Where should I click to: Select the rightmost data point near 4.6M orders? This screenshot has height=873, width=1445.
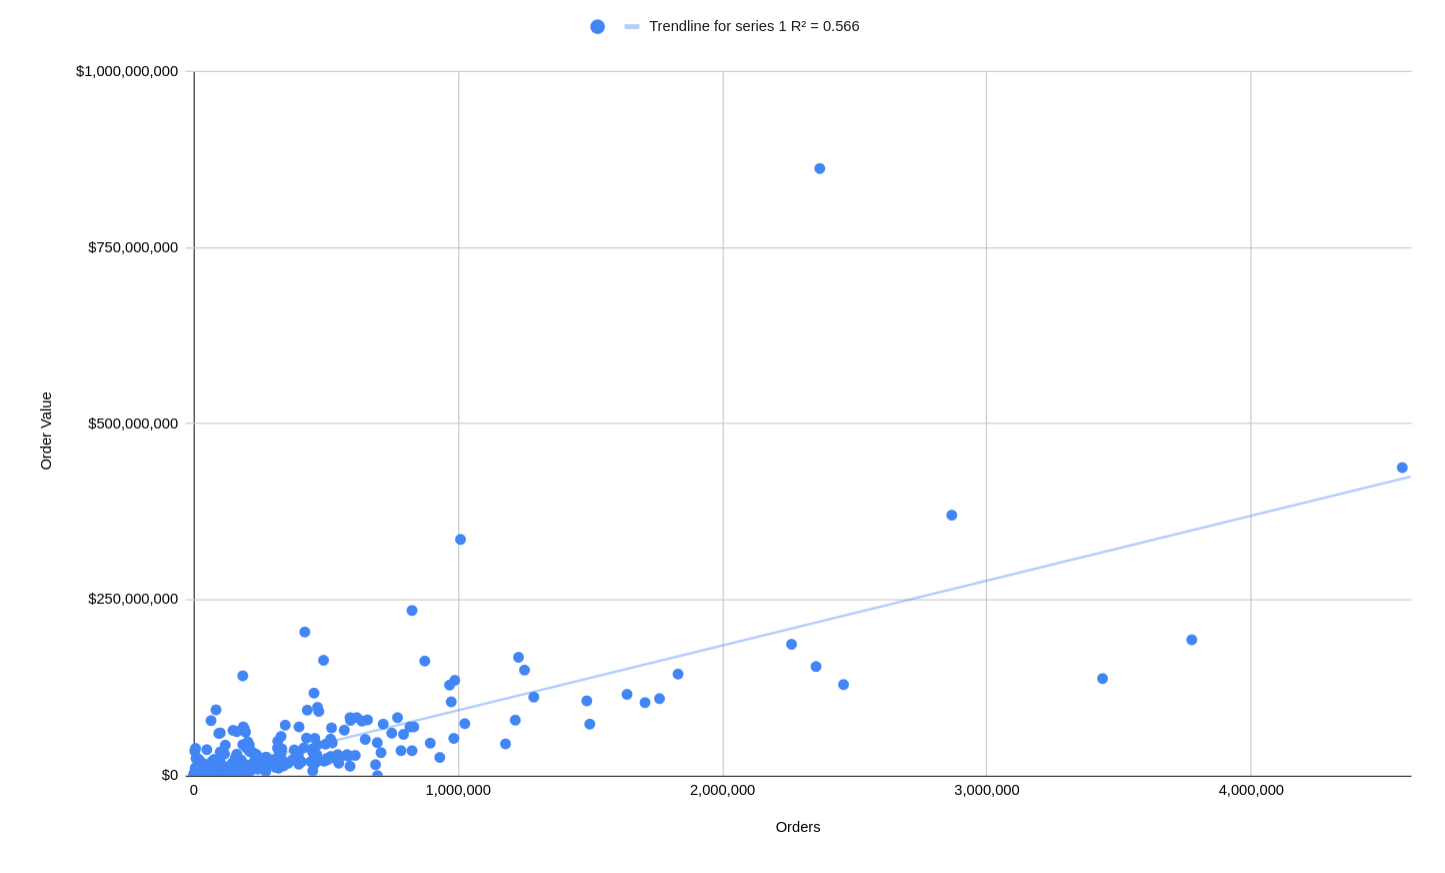coord(1402,468)
